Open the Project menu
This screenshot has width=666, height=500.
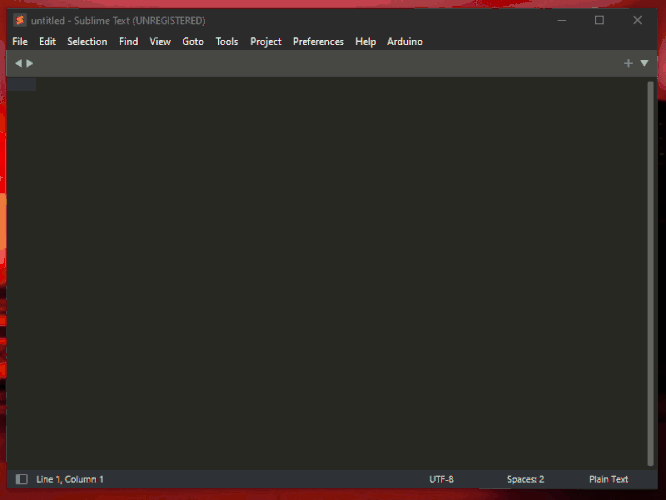pyautogui.click(x=265, y=42)
